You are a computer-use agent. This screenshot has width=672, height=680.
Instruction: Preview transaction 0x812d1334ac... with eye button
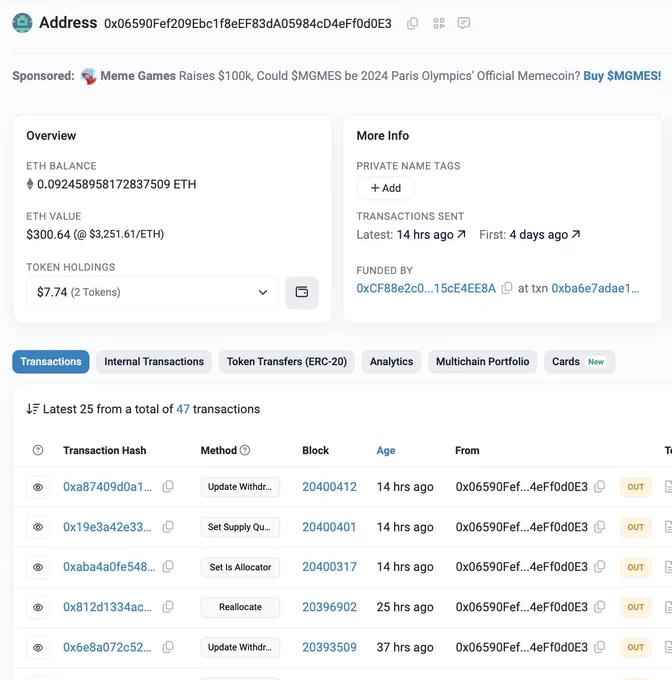click(x=38, y=607)
